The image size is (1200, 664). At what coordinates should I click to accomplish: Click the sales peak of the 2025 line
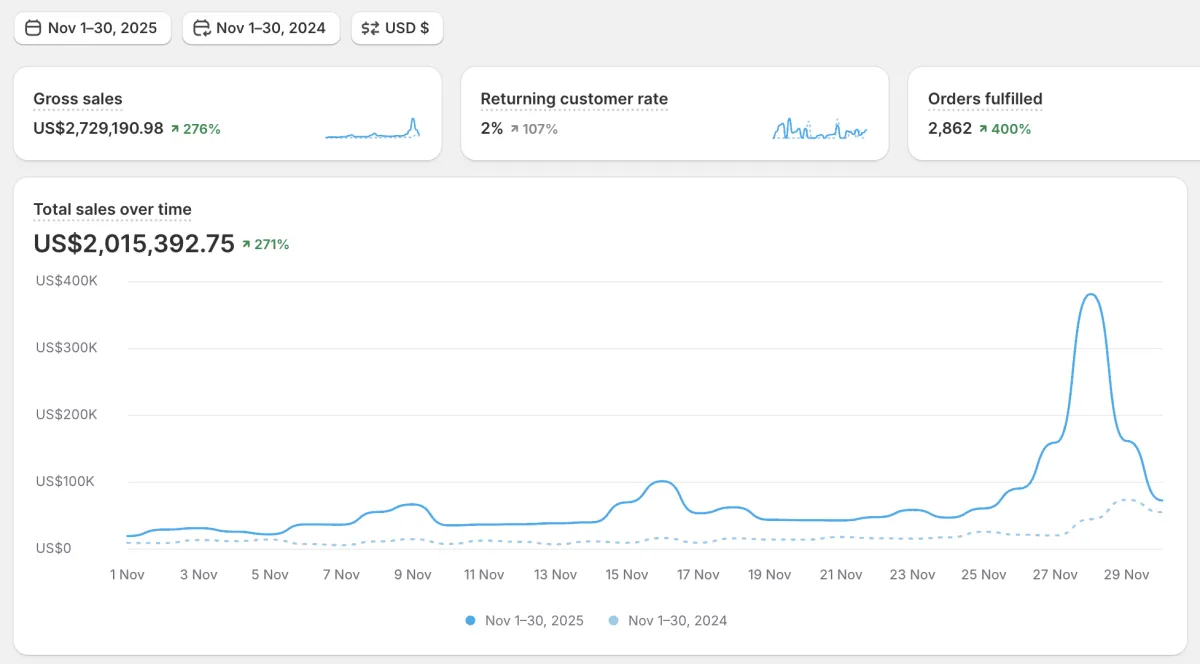pos(1090,295)
